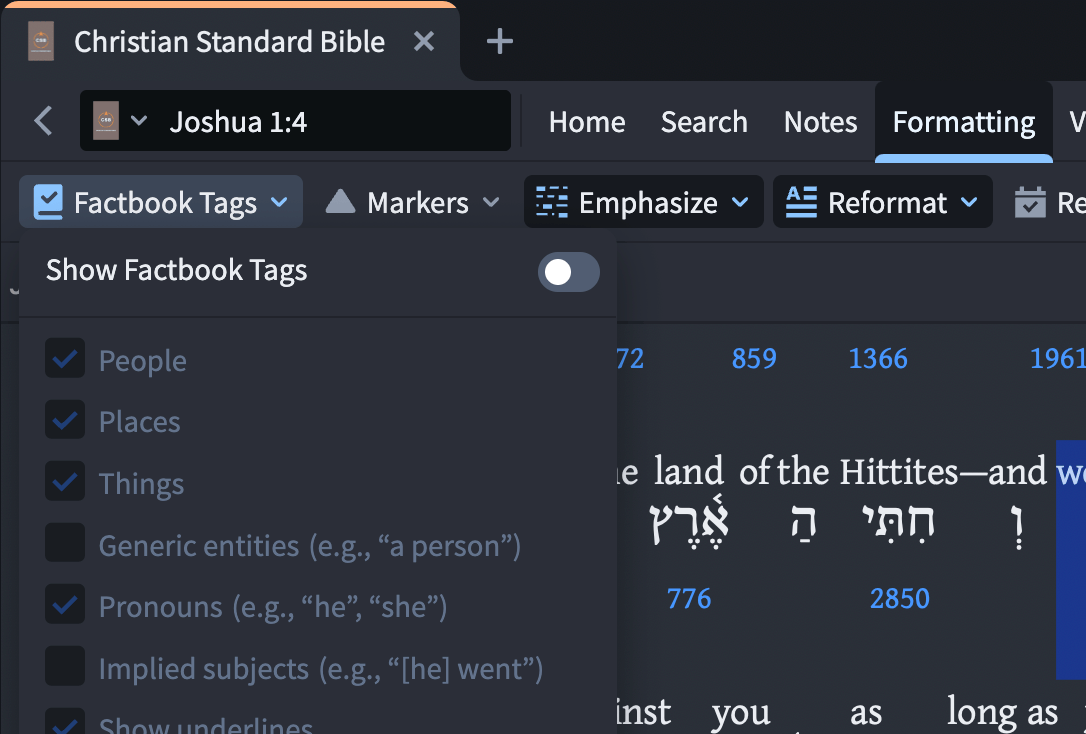The width and height of the screenshot is (1086, 734).
Task: Click the Reformat text-layout icon
Action: pyautogui.click(x=801, y=202)
